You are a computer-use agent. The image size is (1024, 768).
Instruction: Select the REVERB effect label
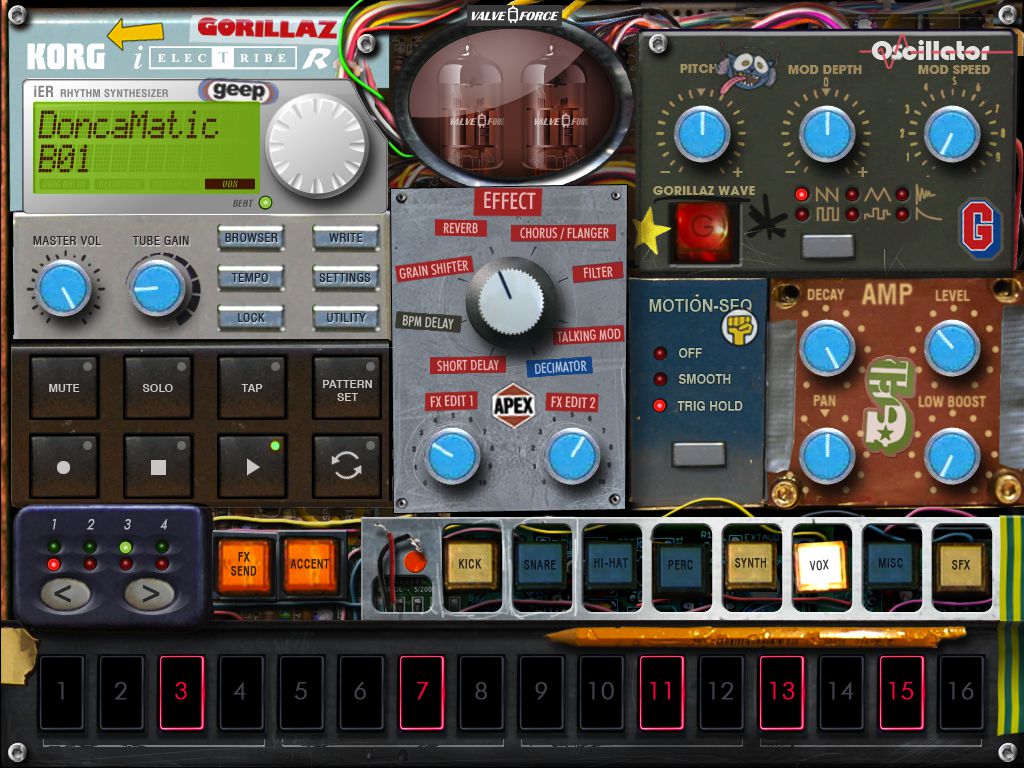click(x=460, y=228)
